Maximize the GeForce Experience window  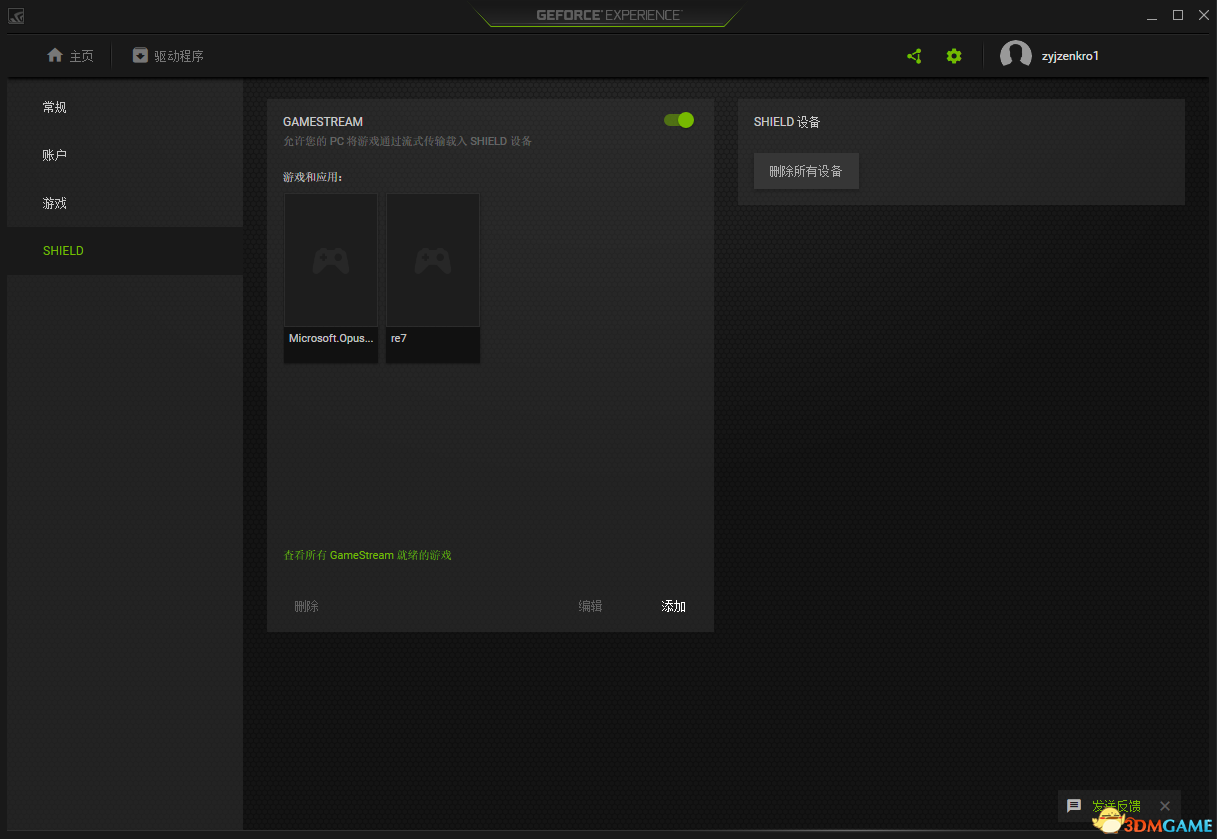click(x=1178, y=15)
